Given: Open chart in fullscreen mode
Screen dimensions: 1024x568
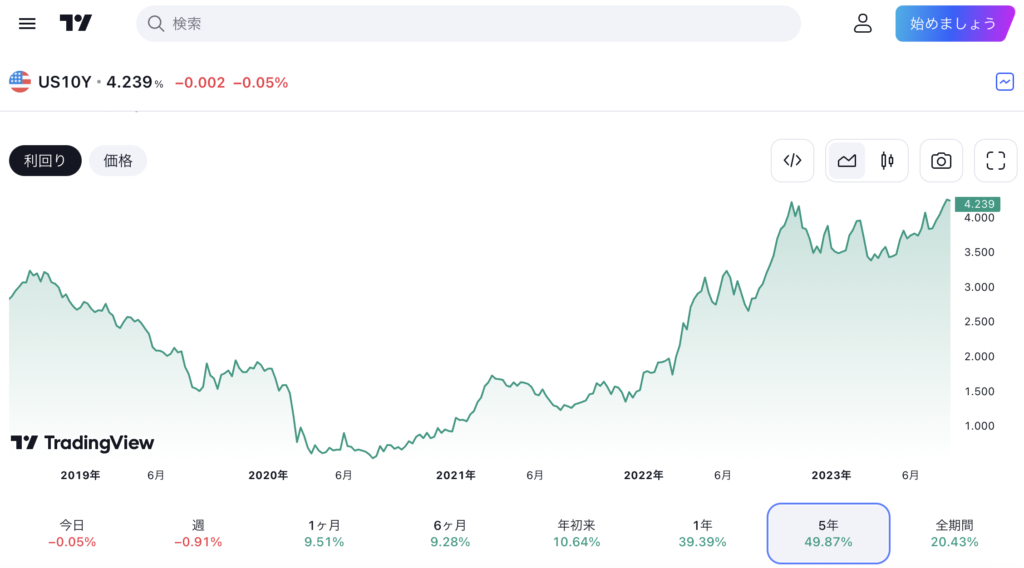Looking at the screenshot, I should point(995,161).
